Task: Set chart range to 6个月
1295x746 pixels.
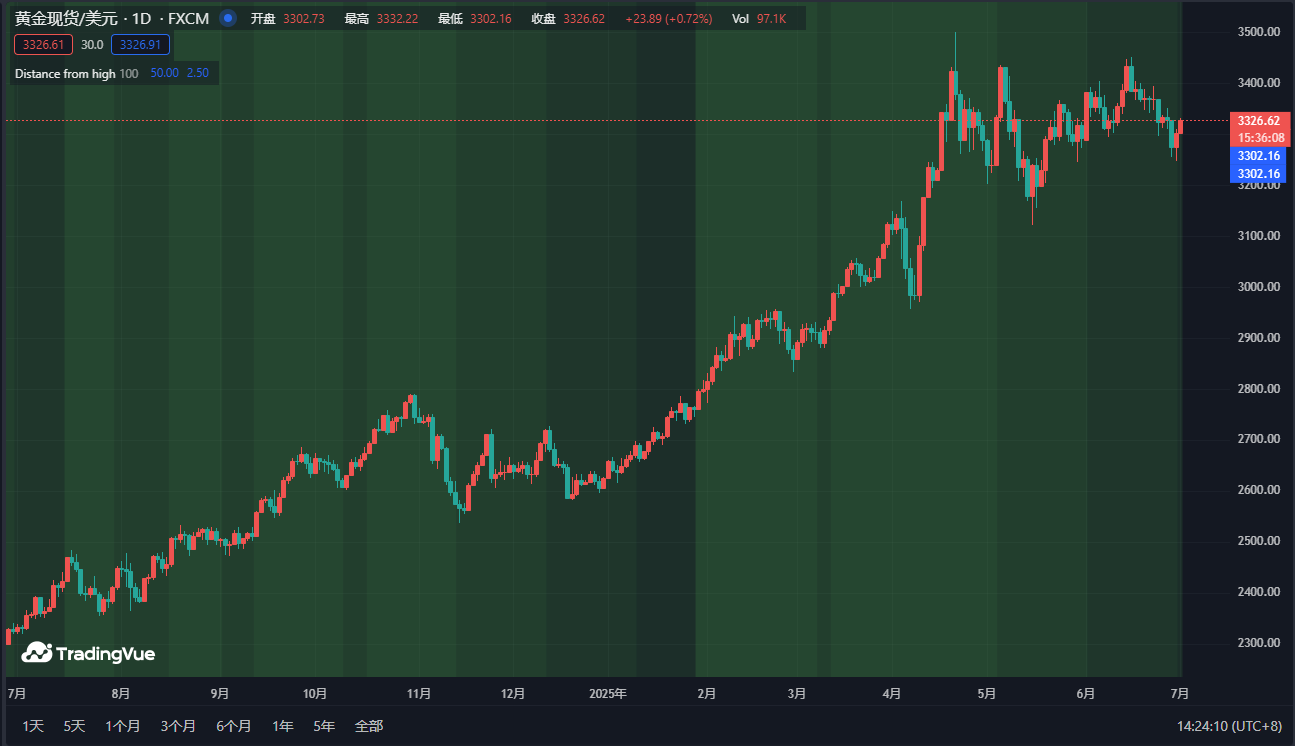Action: click(x=233, y=726)
